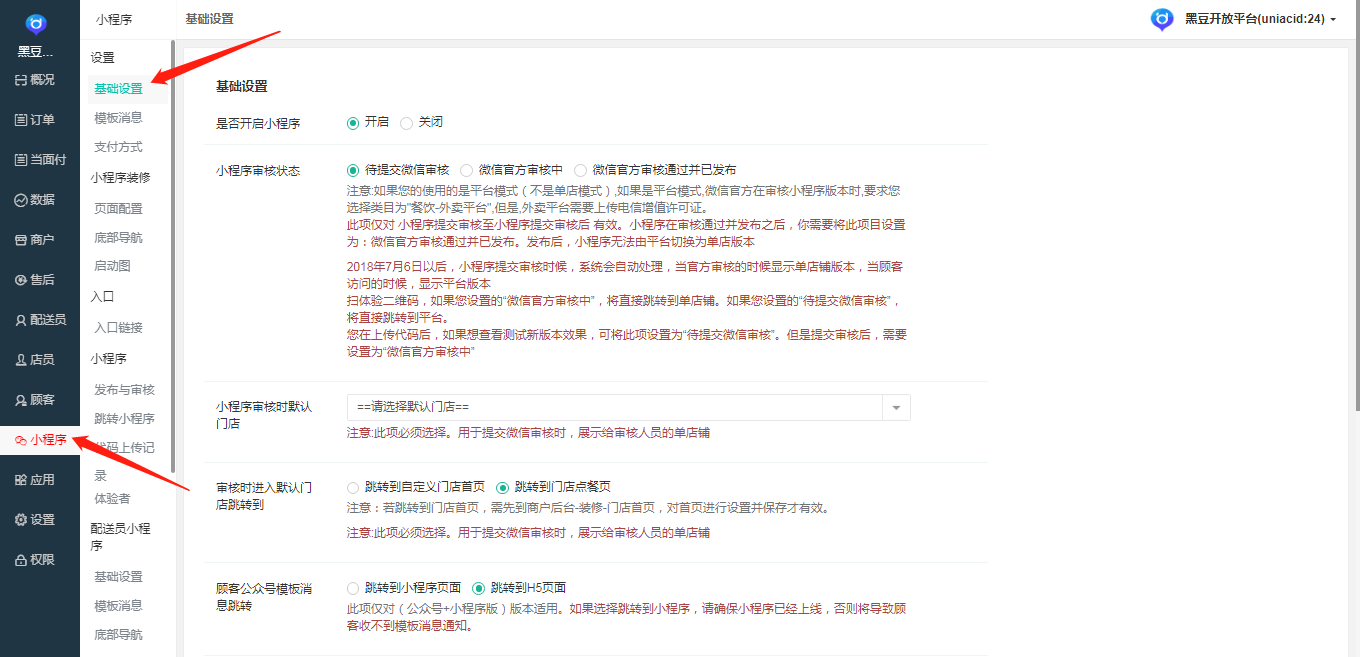Click the 小程序装修 section heading

120,178
